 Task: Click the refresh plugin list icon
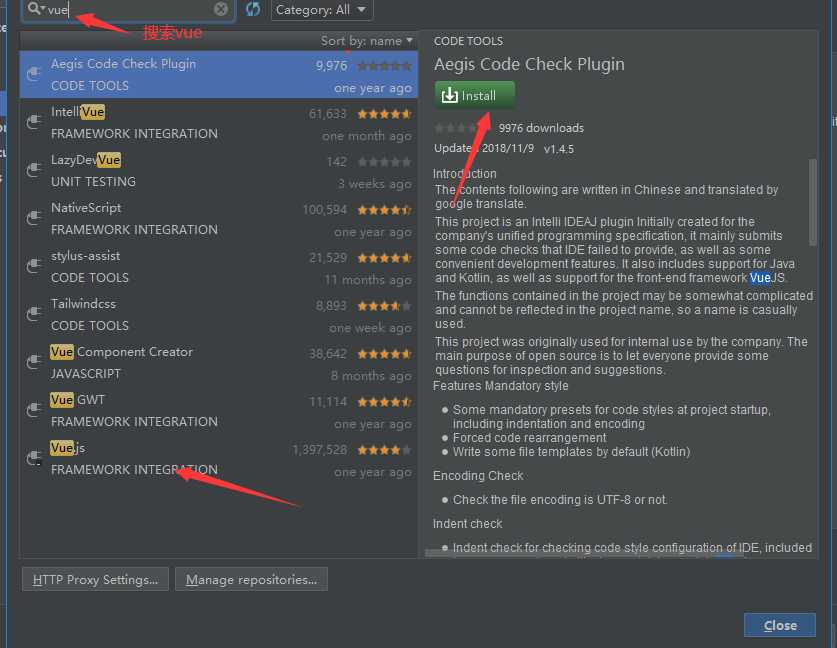253,9
